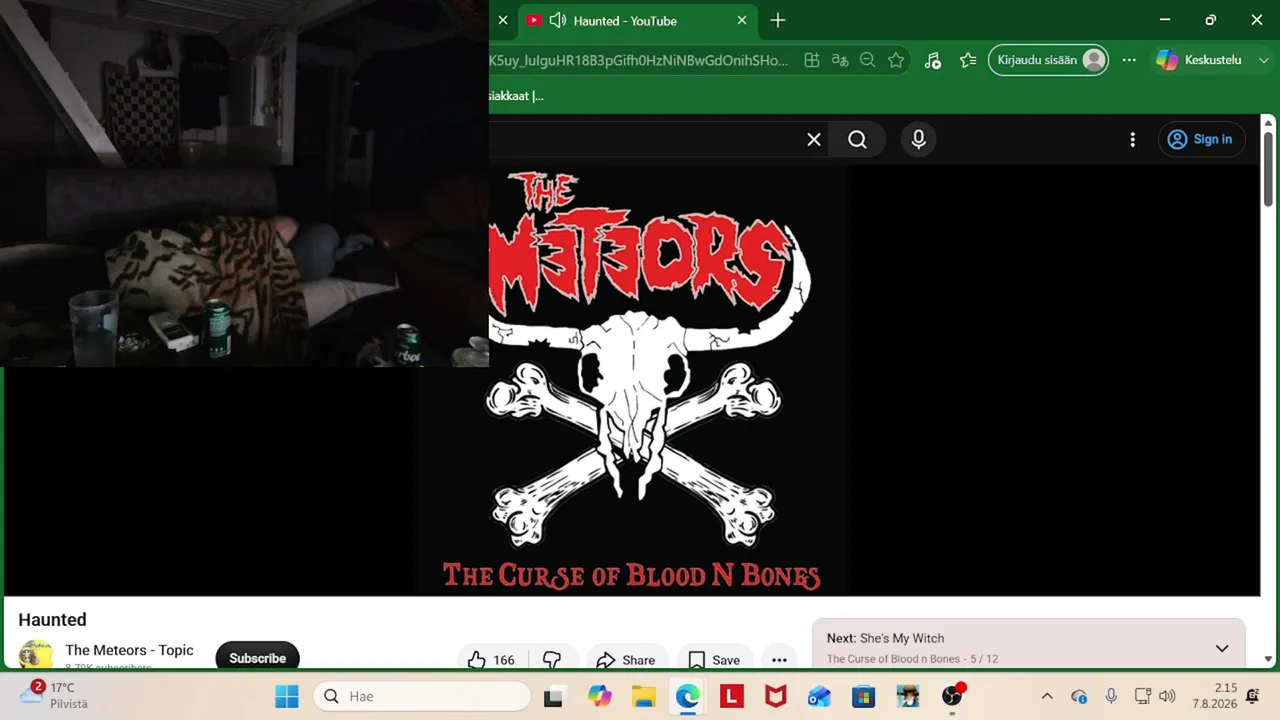Open more actions beside Save
Viewport: 1280px width, 720px height.
779,659
